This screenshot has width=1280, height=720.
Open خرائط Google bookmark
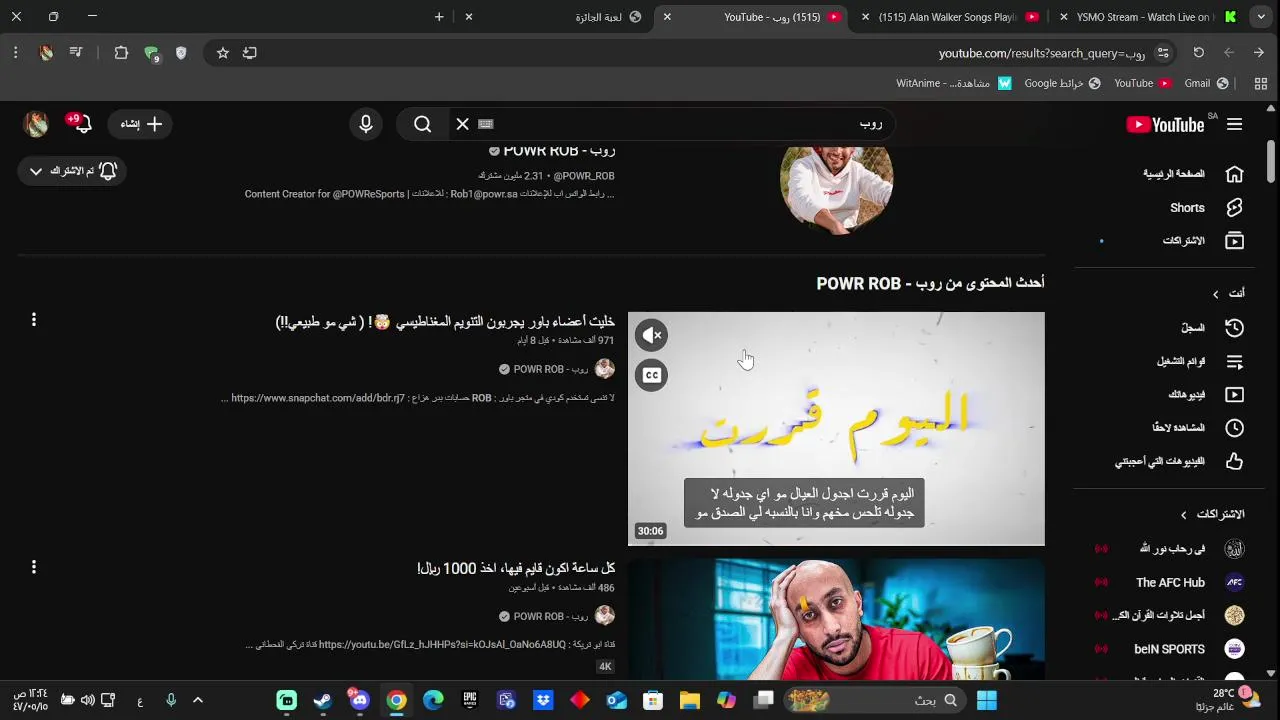(1062, 84)
